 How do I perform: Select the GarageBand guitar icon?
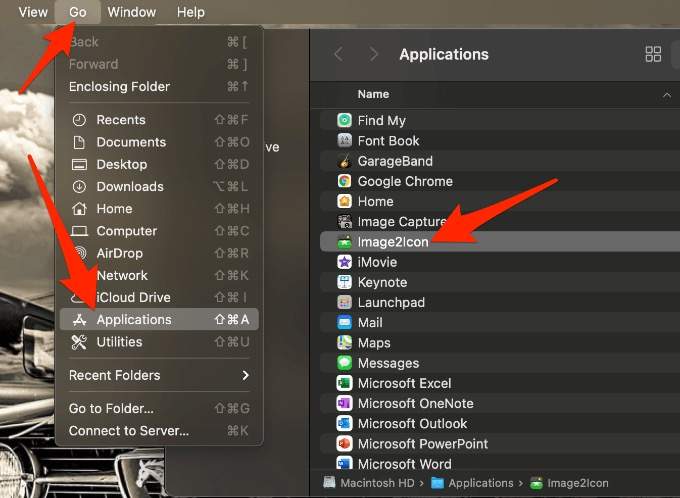(344, 161)
